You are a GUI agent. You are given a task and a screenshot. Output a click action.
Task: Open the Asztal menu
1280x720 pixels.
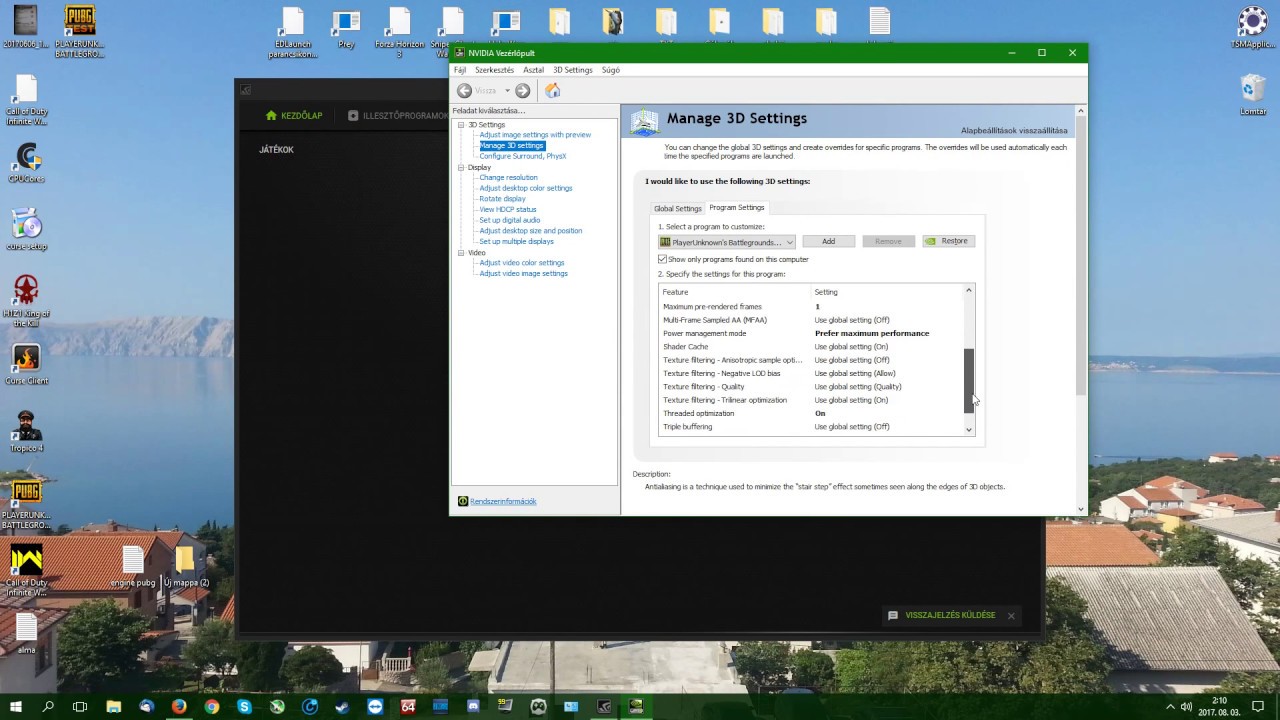coord(533,70)
